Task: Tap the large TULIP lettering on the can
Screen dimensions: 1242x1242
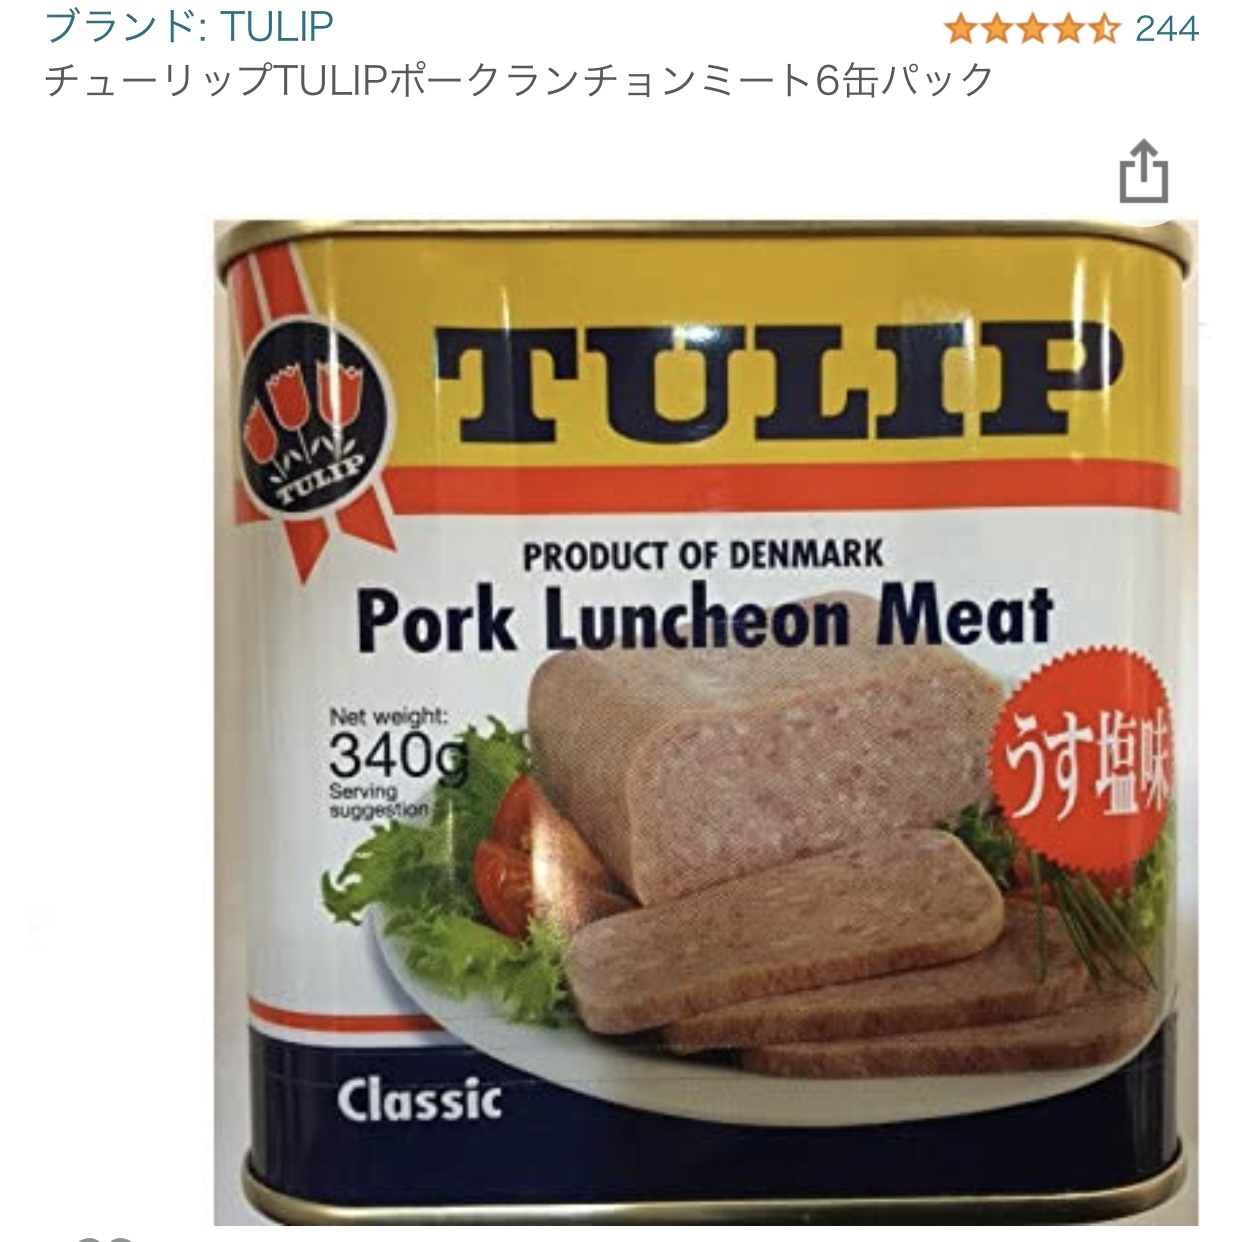Action: coord(776,384)
